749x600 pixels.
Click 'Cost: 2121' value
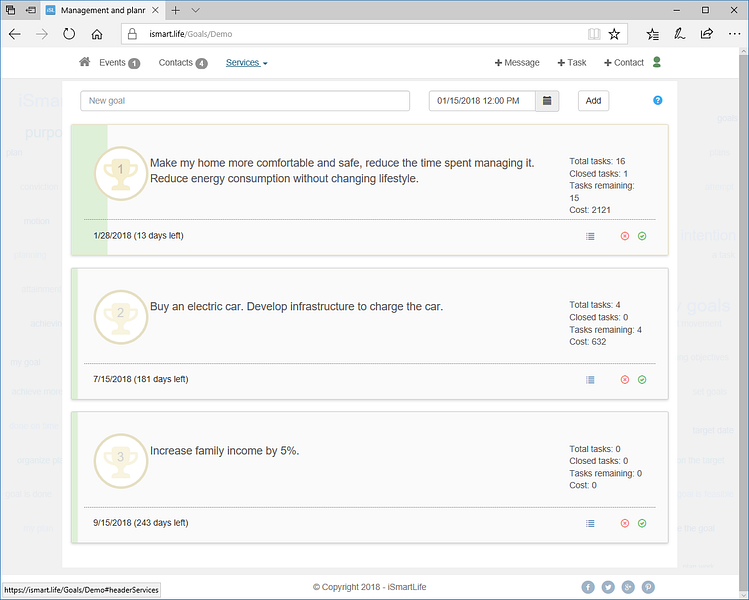[x=590, y=210]
